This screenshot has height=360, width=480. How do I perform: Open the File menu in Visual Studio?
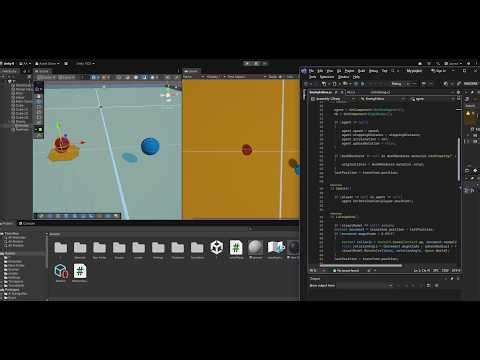point(311,71)
